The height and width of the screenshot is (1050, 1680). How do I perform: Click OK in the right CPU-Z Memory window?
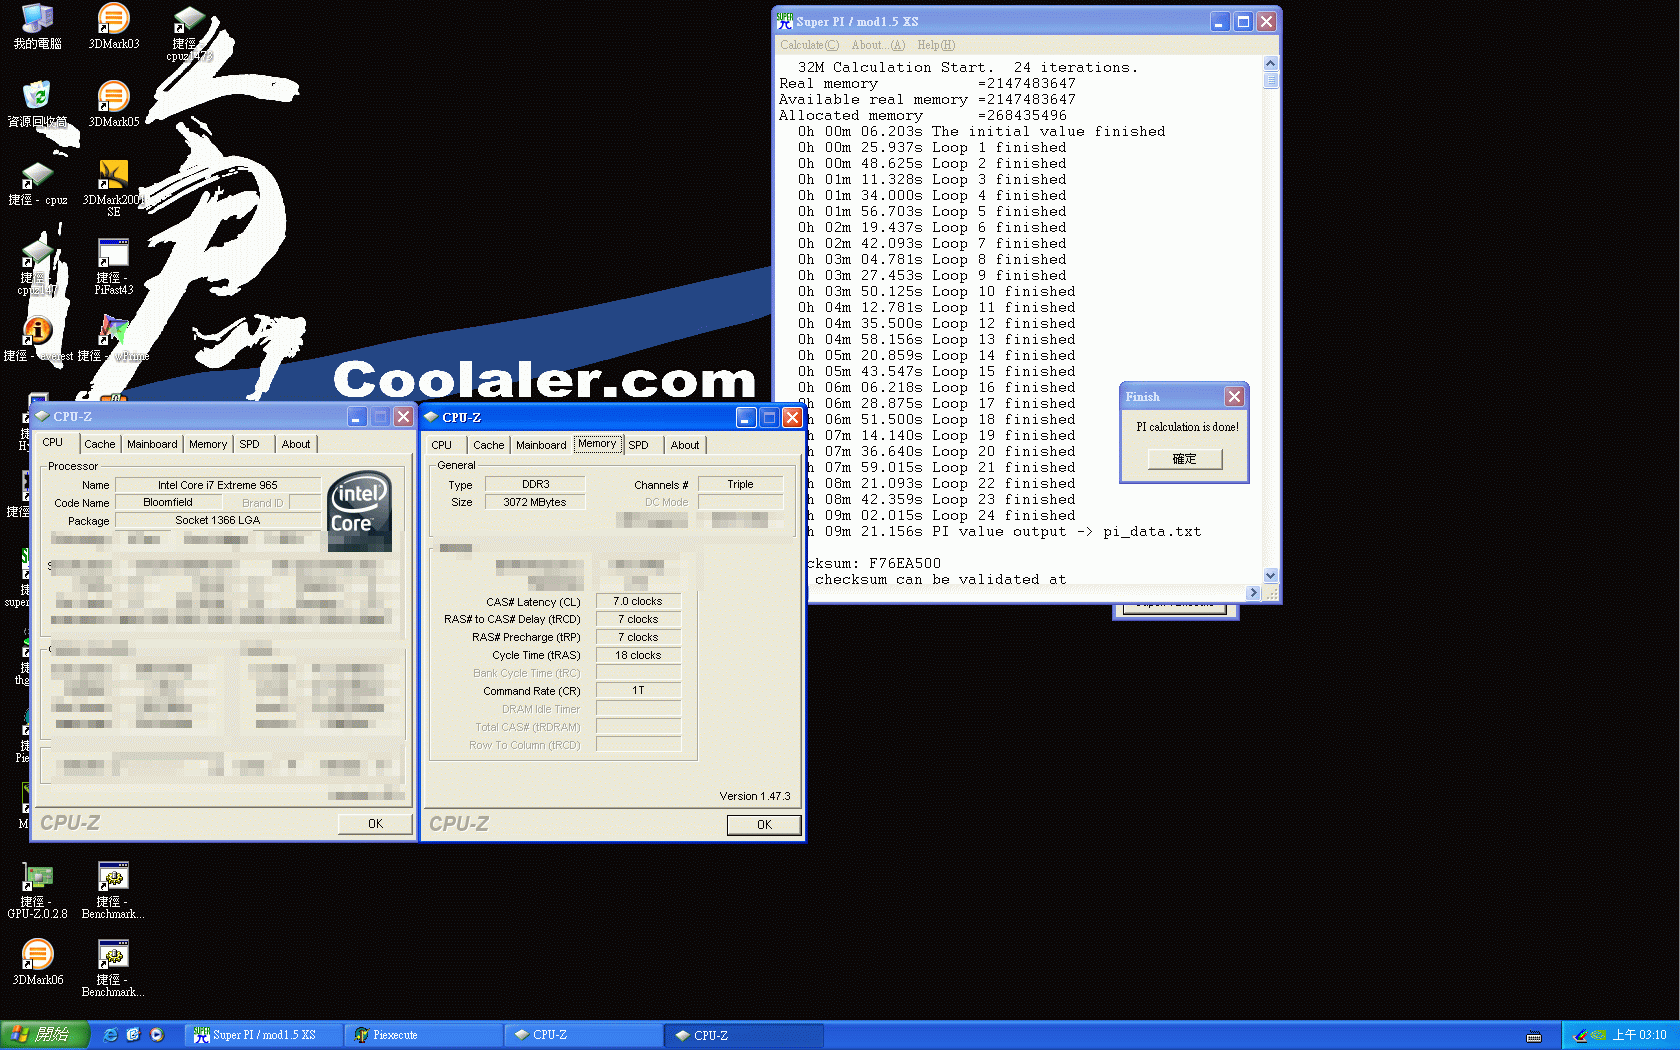[x=764, y=825]
